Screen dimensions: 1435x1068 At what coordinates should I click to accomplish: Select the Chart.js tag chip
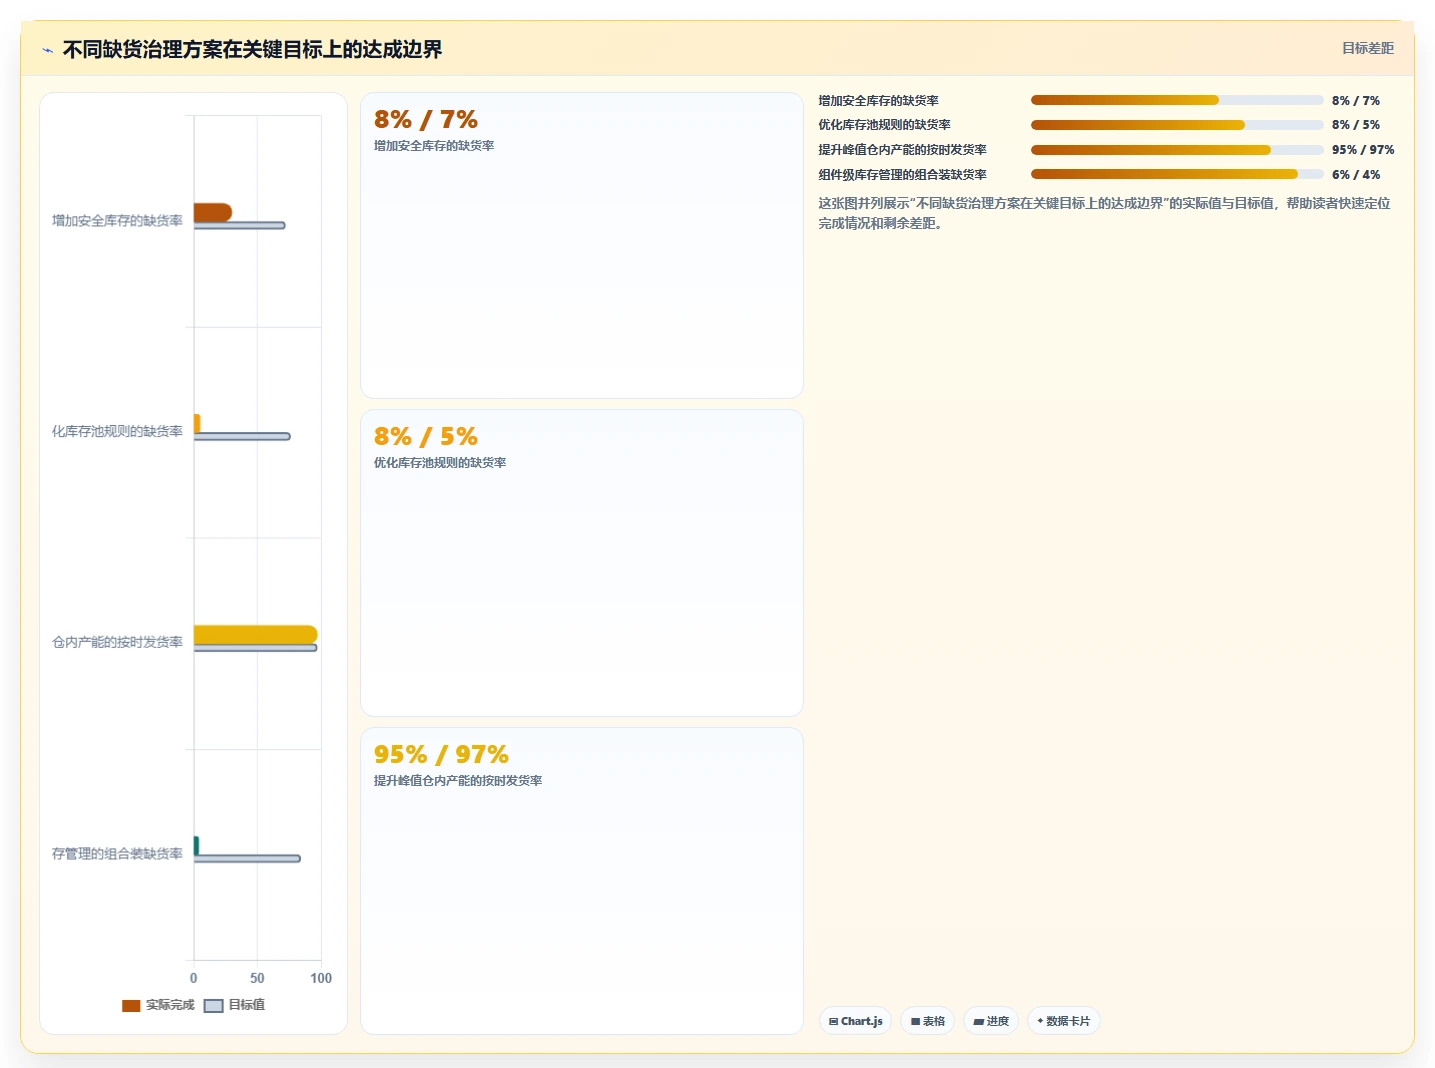pos(856,1021)
